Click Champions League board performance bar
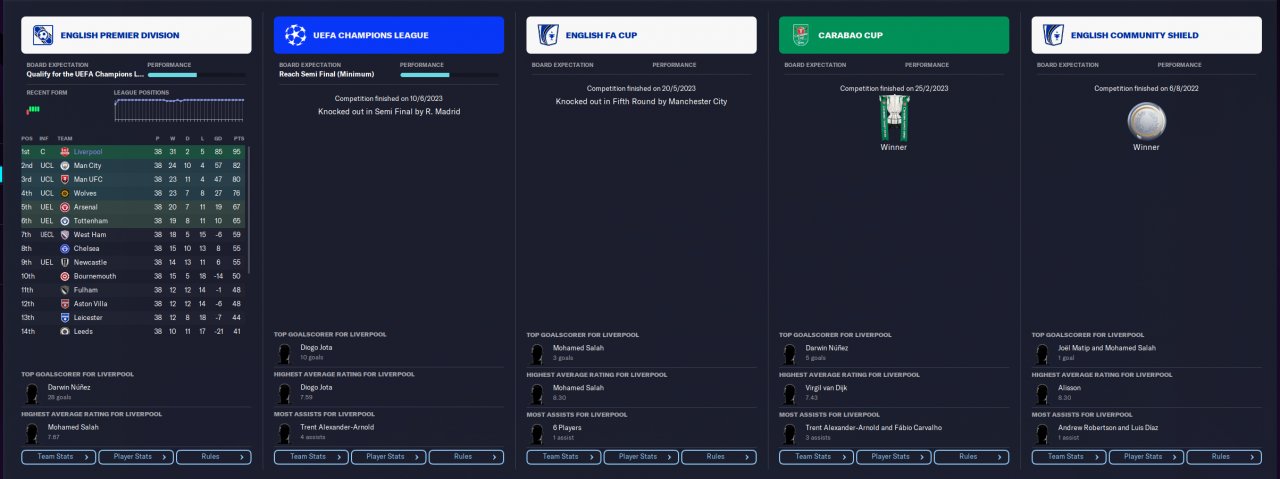 point(448,74)
